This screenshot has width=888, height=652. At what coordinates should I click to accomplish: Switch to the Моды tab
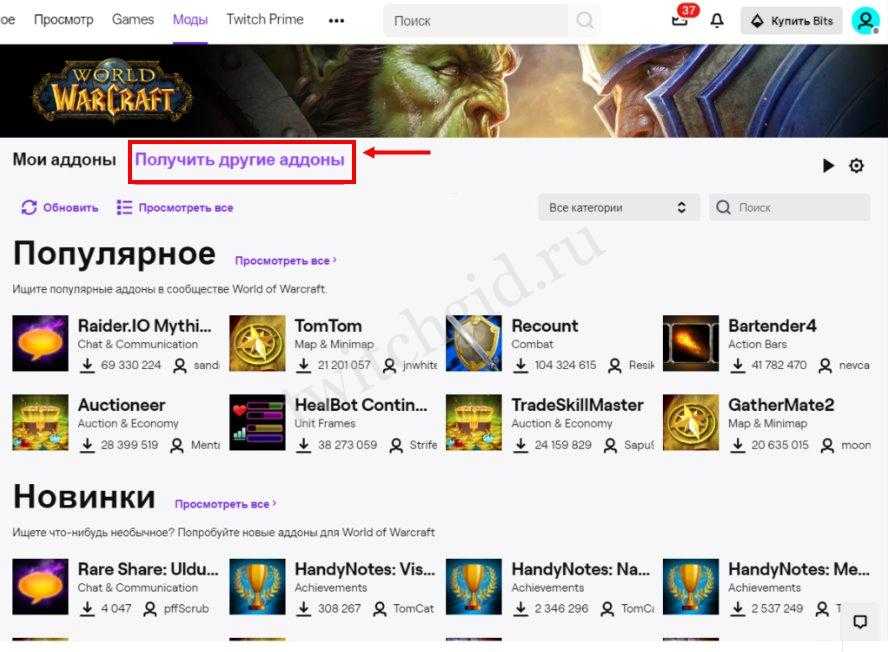[x=190, y=20]
